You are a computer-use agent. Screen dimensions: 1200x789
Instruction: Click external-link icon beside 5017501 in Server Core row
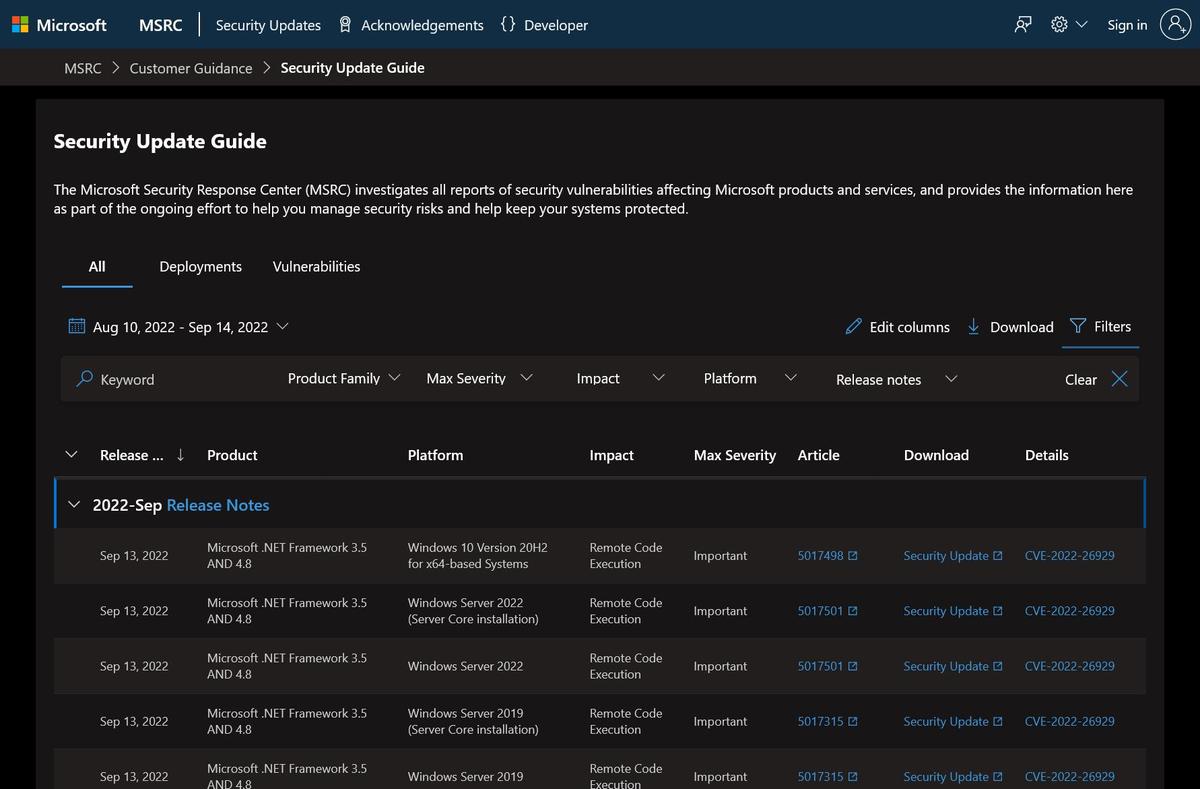(x=853, y=611)
